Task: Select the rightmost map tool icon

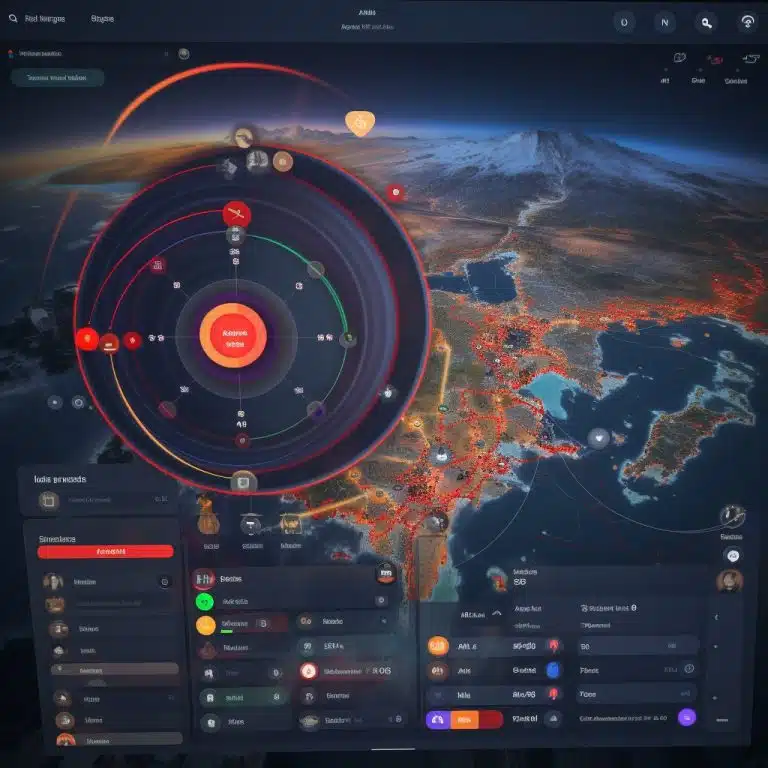Action: (x=751, y=59)
